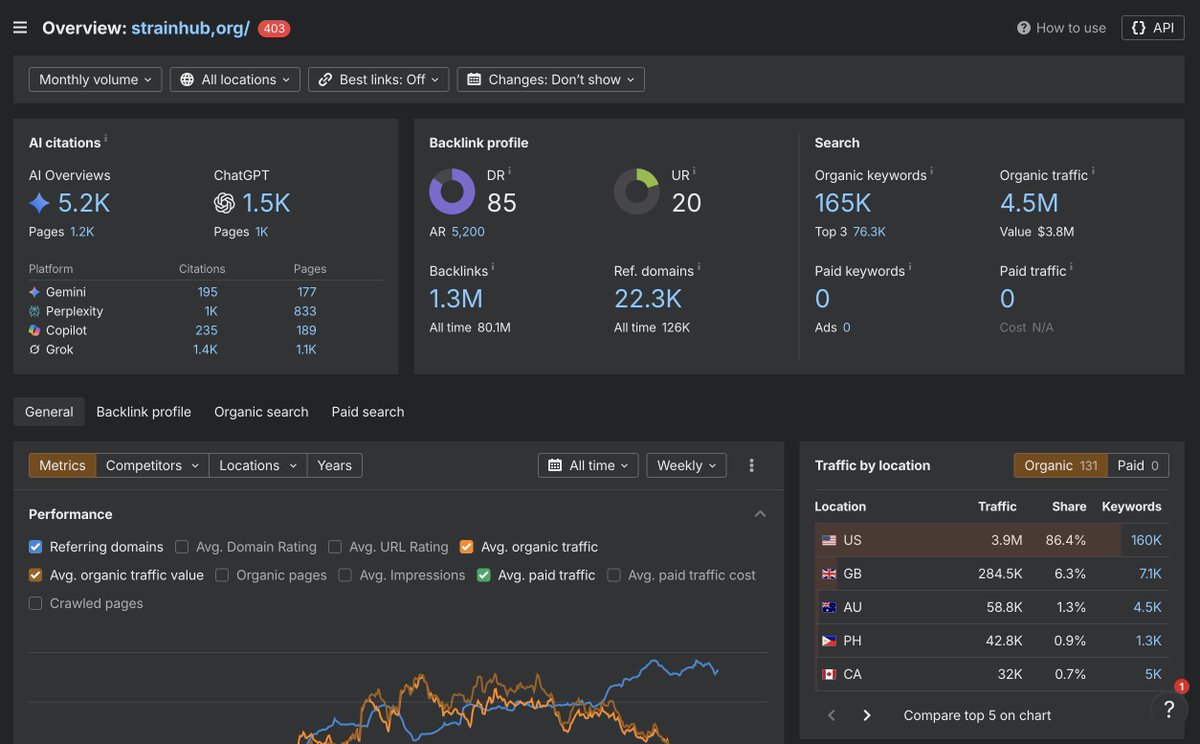Click the DR donut chart
This screenshot has height=744, width=1200.
tap(452, 191)
